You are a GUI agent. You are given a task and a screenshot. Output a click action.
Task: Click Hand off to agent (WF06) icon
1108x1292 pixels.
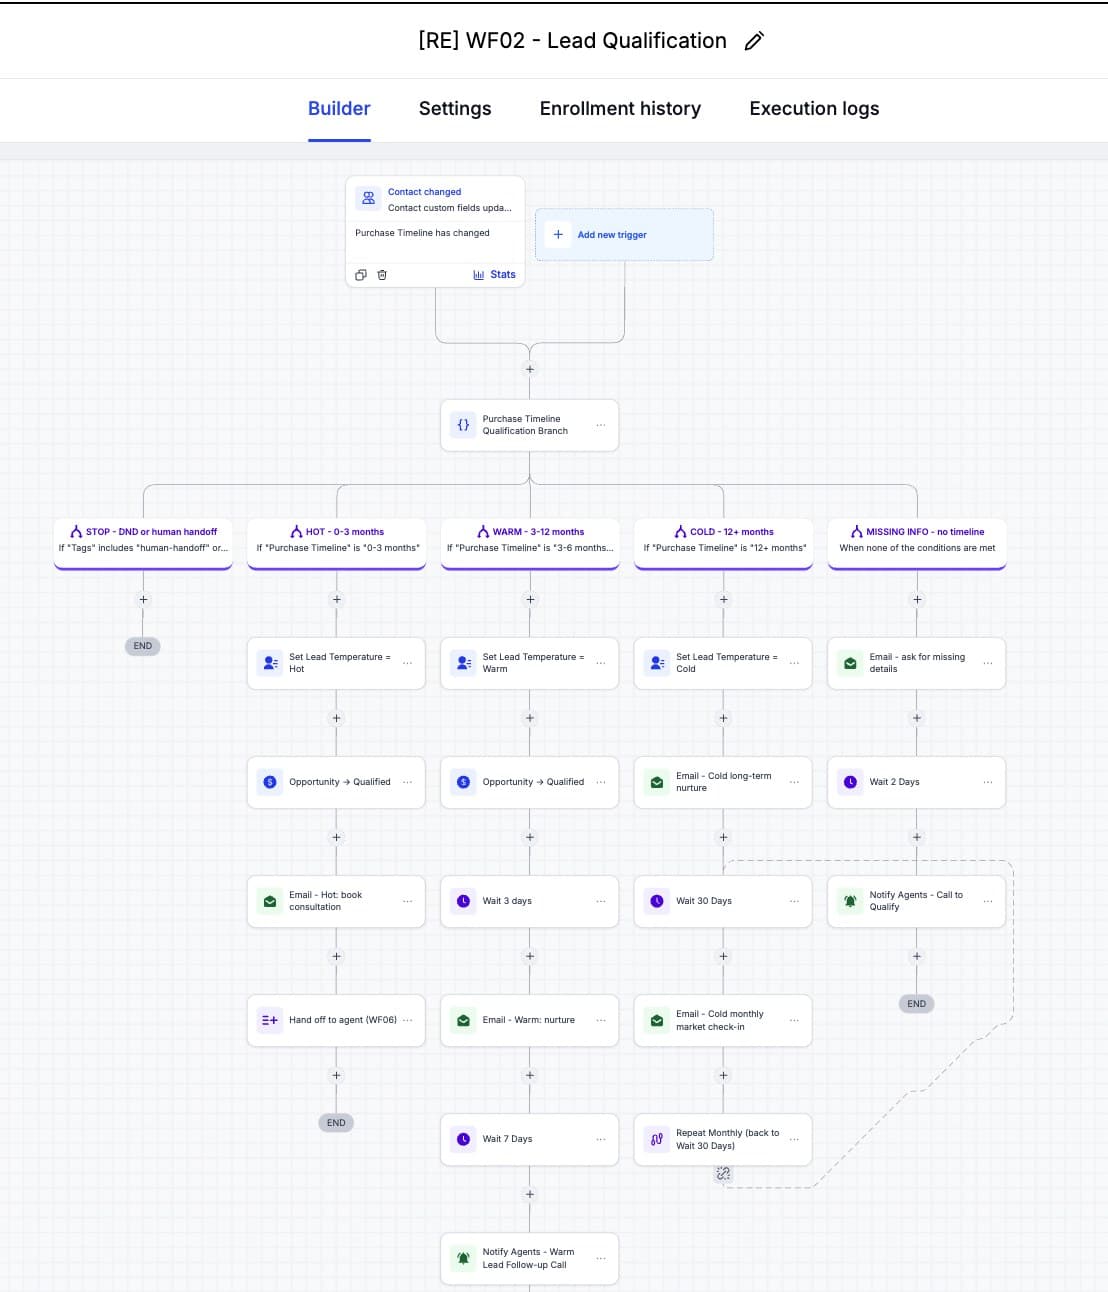pyautogui.click(x=270, y=1020)
